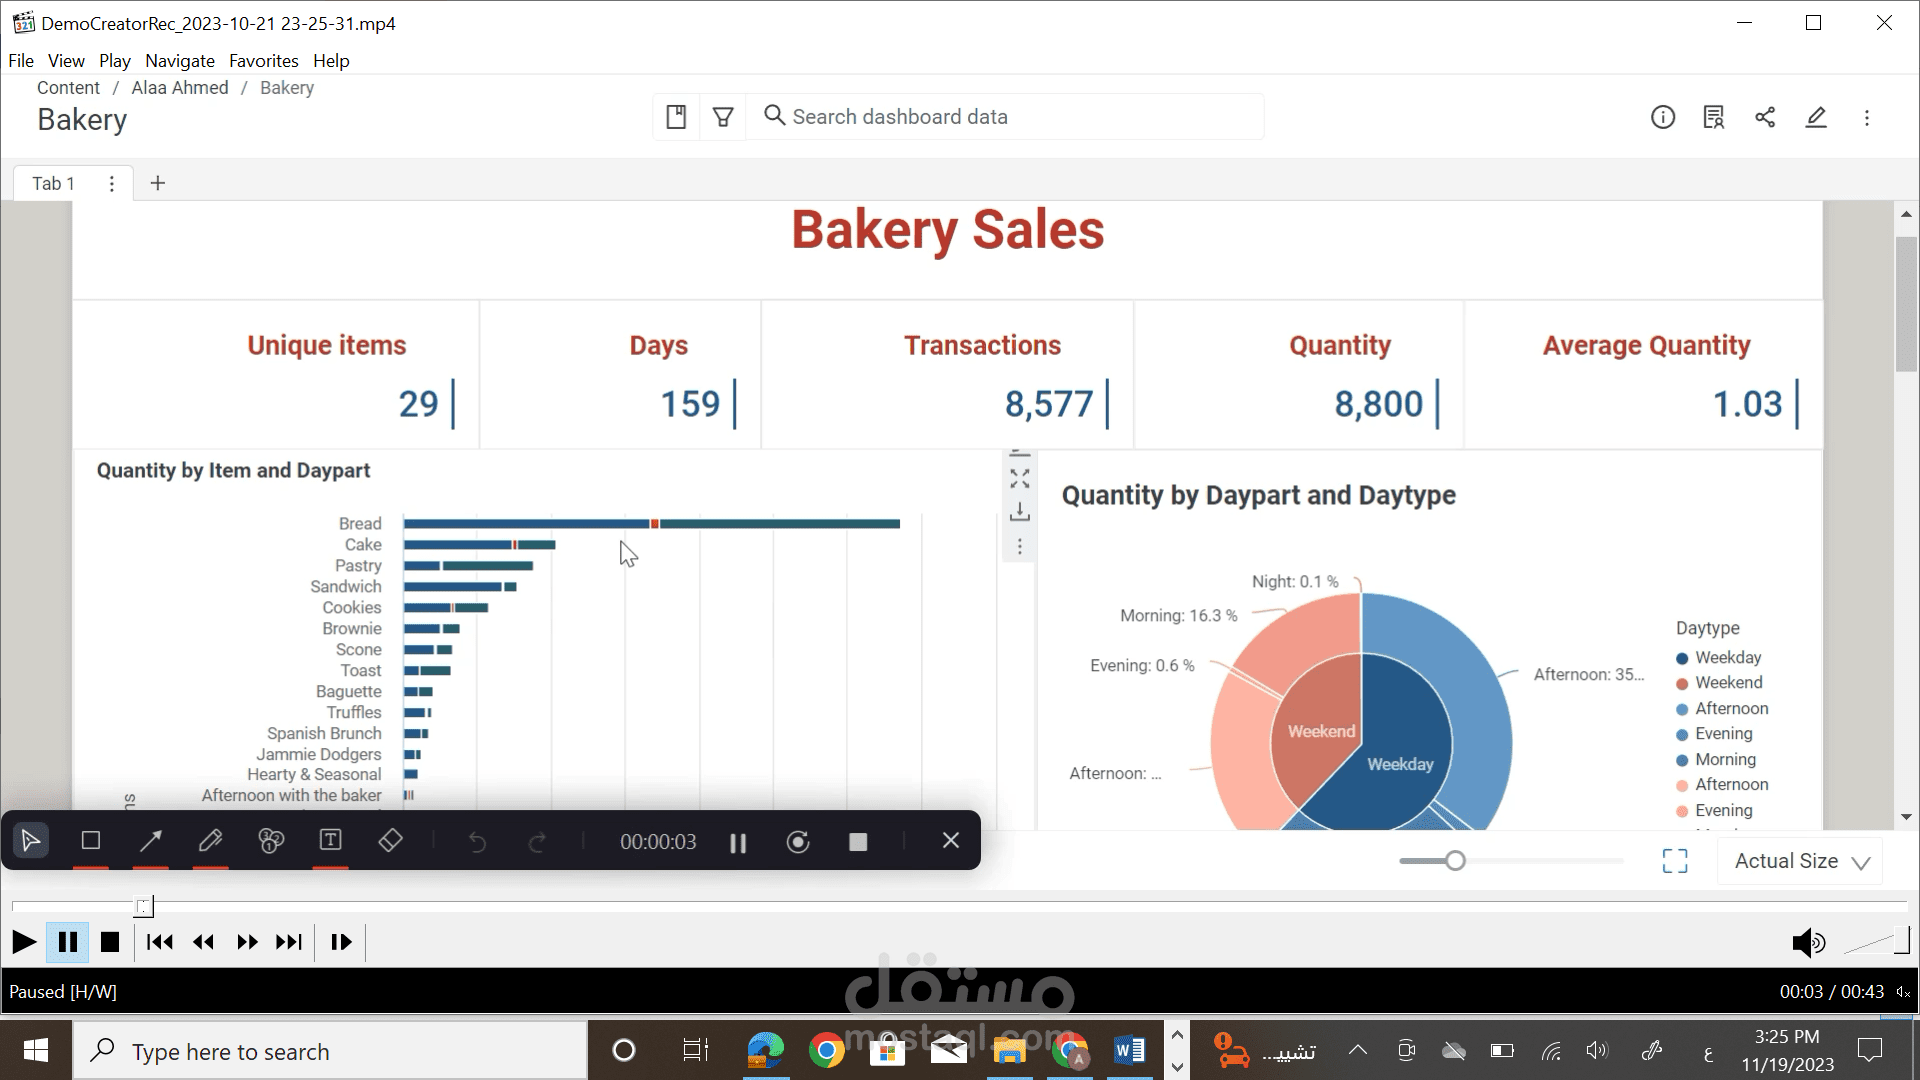Image resolution: width=1920 pixels, height=1080 pixels.
Task: Select the spotlight effects tool
Action: [x=271, y=841]
